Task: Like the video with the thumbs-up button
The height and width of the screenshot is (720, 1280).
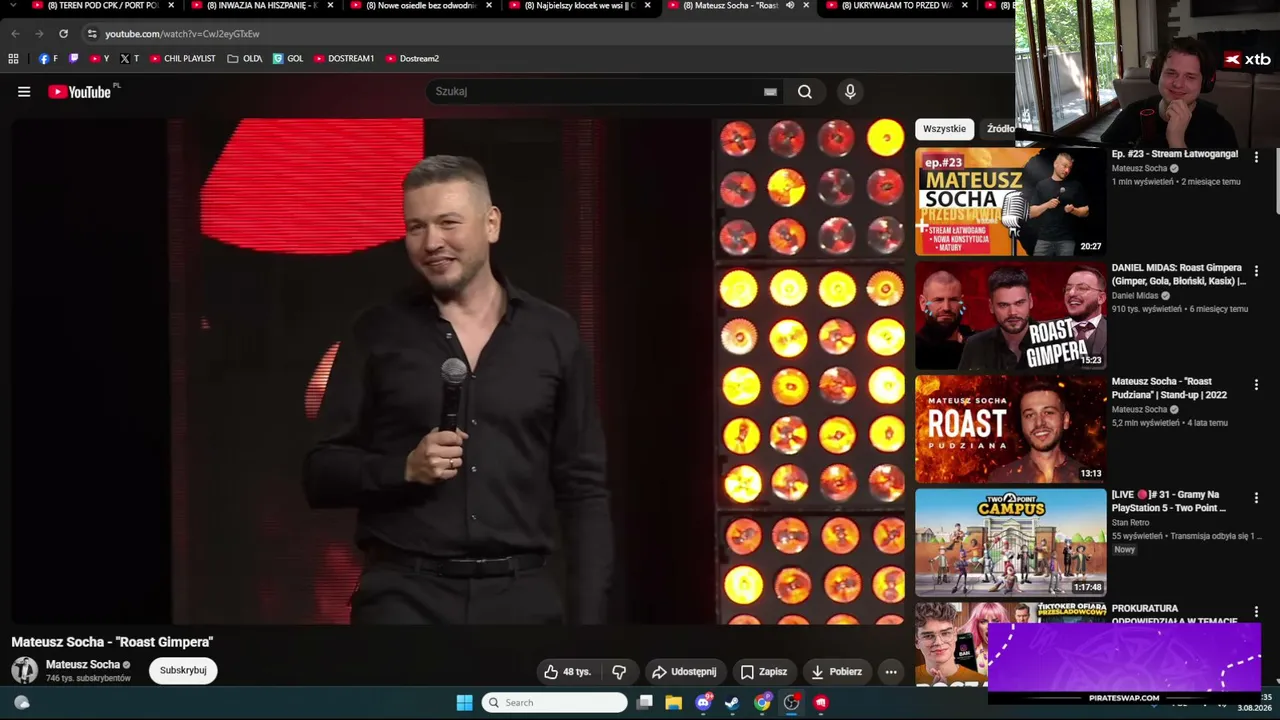Action: coord(567,672)
